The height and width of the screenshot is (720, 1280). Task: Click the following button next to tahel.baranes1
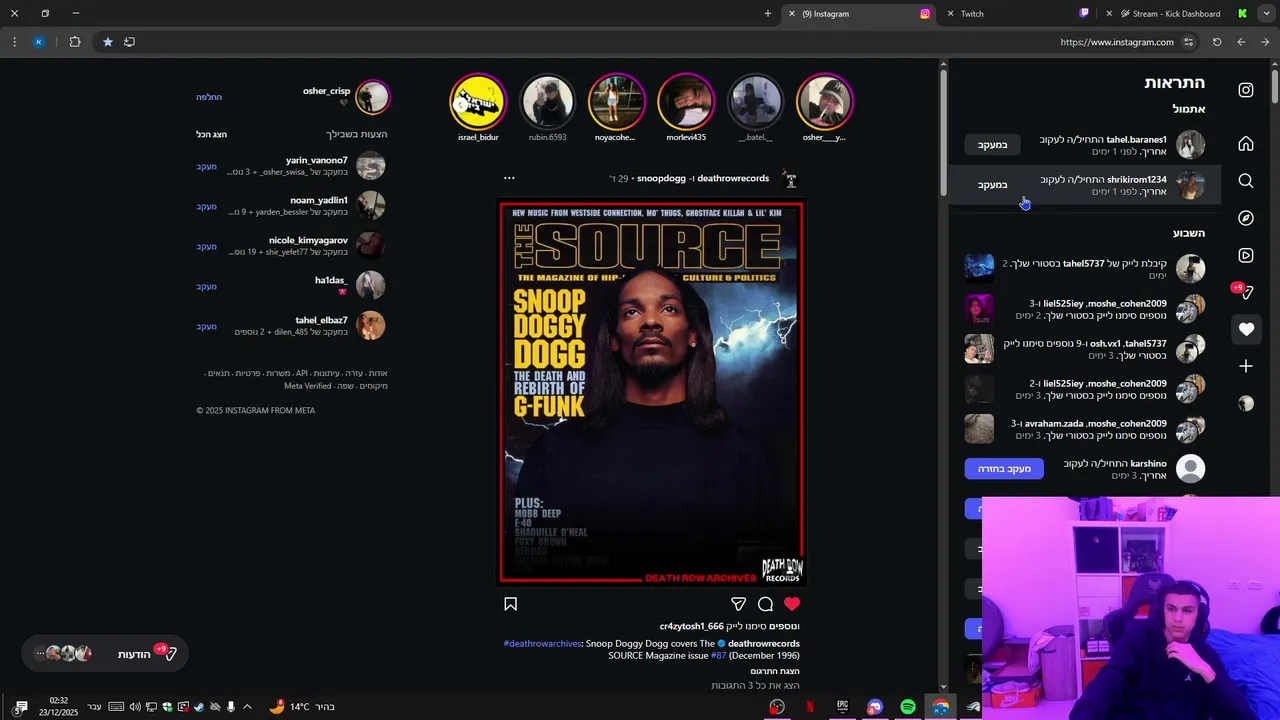[992, 145]
